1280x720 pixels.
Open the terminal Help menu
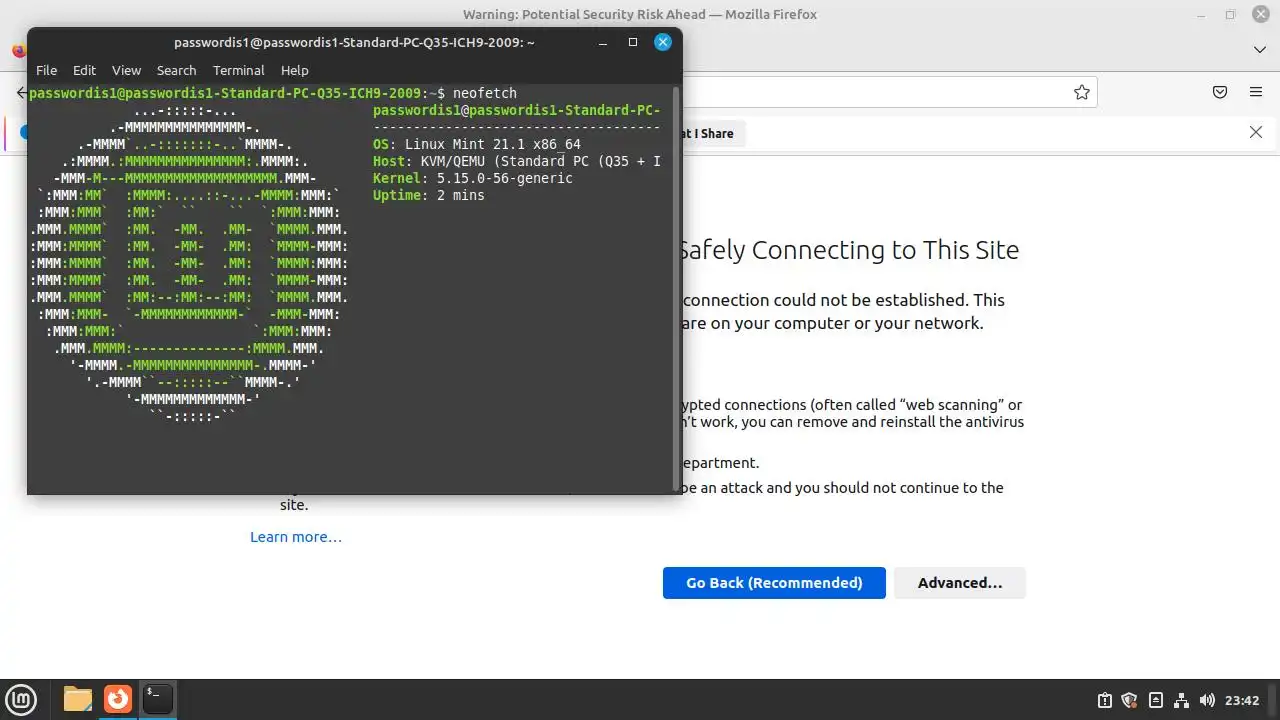pos(294,70)
